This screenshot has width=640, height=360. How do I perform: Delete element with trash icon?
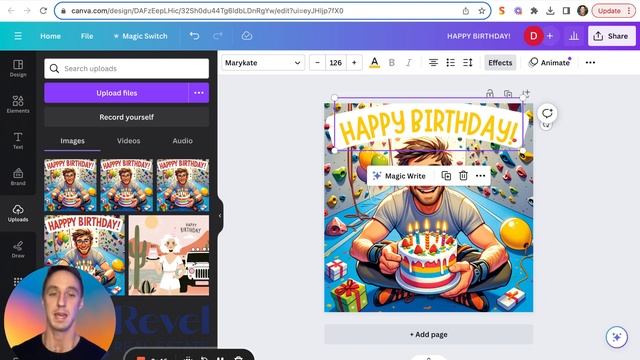pos(463,176)
